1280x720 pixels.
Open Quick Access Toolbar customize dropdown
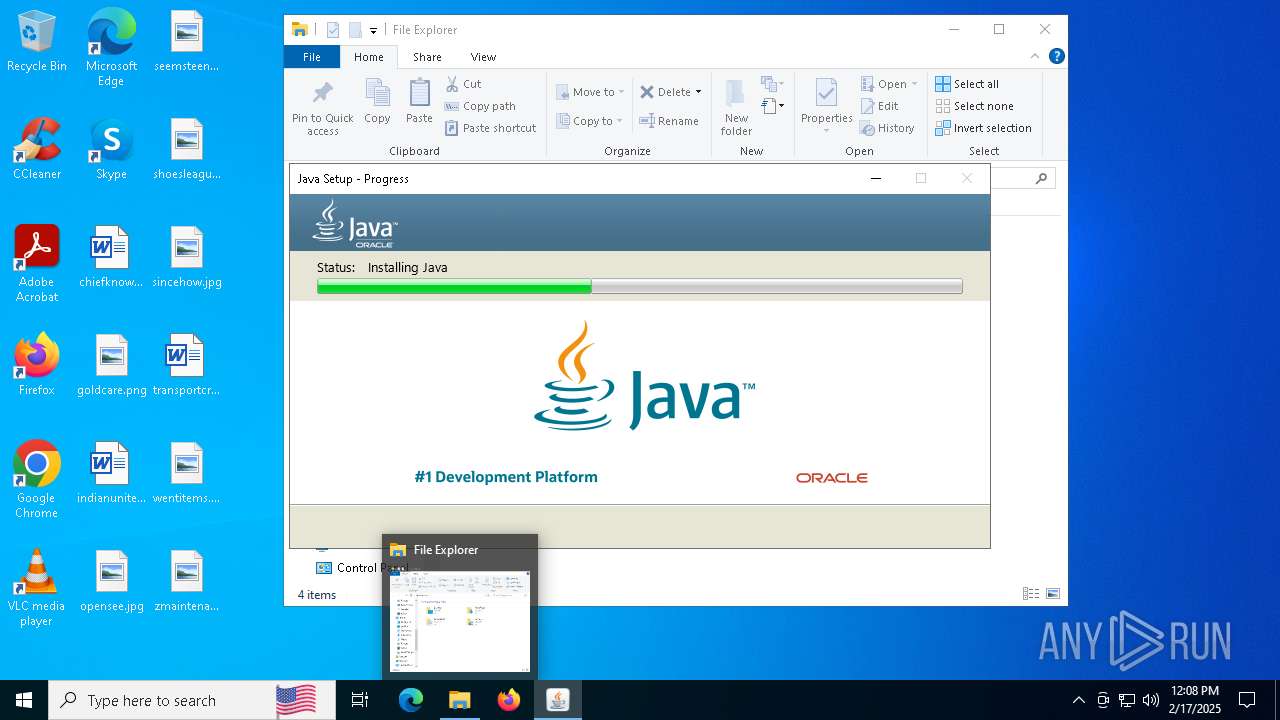pos(373,30)
